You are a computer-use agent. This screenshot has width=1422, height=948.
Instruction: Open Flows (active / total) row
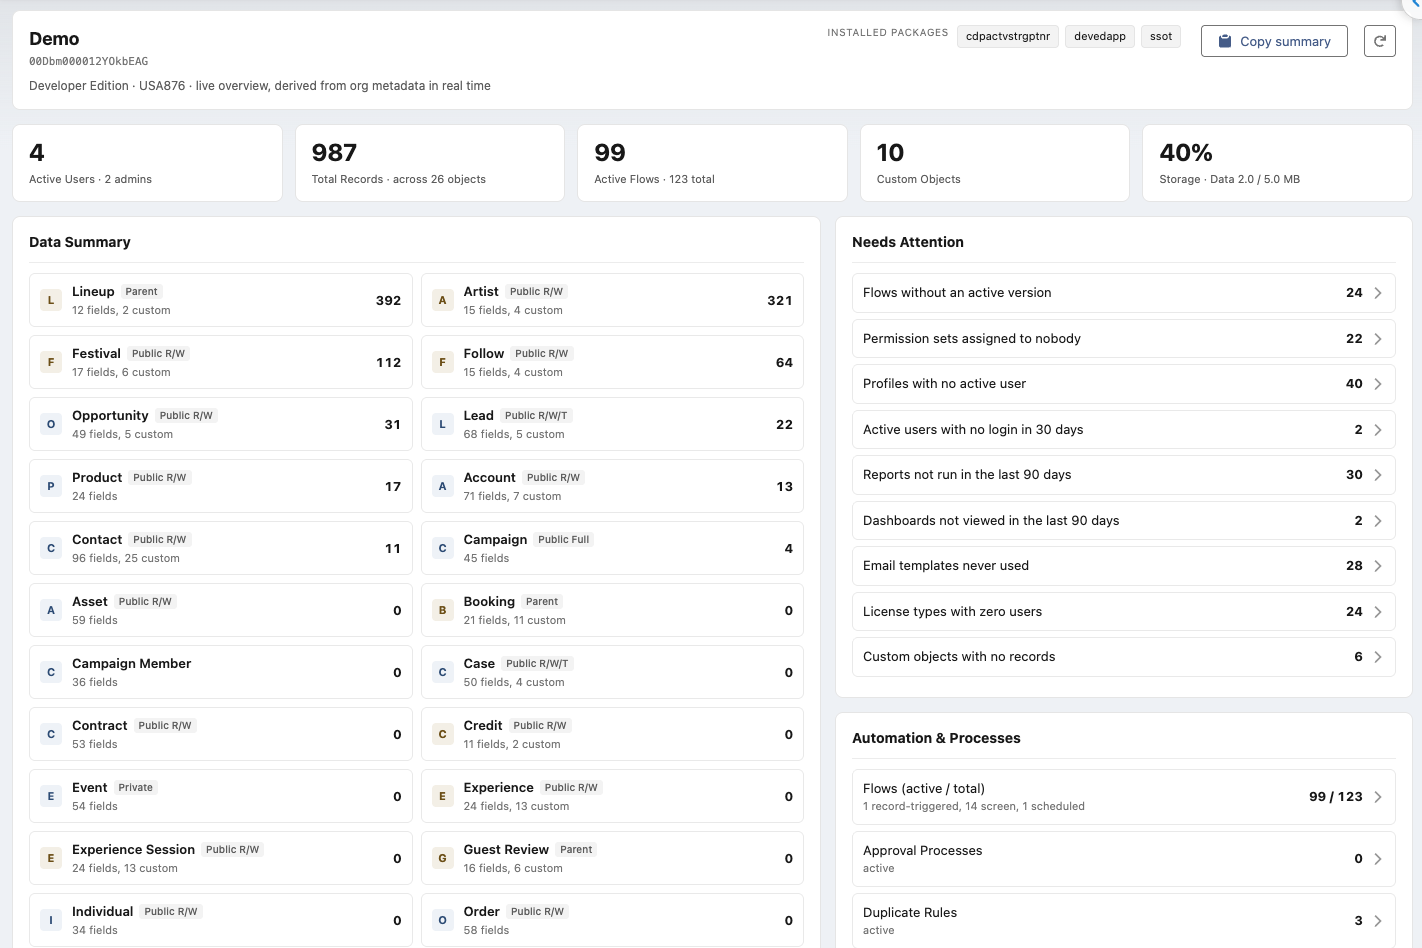pos(1124,797)
